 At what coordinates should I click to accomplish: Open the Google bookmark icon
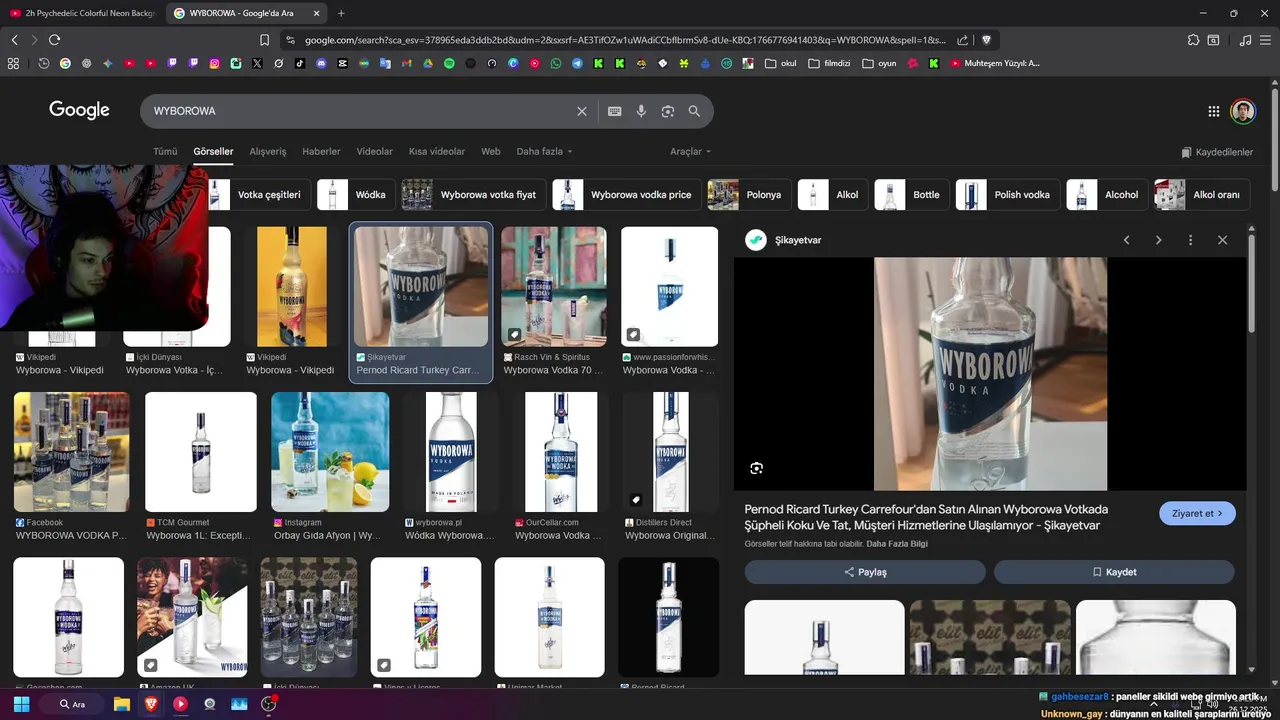[x=65, y=63]
